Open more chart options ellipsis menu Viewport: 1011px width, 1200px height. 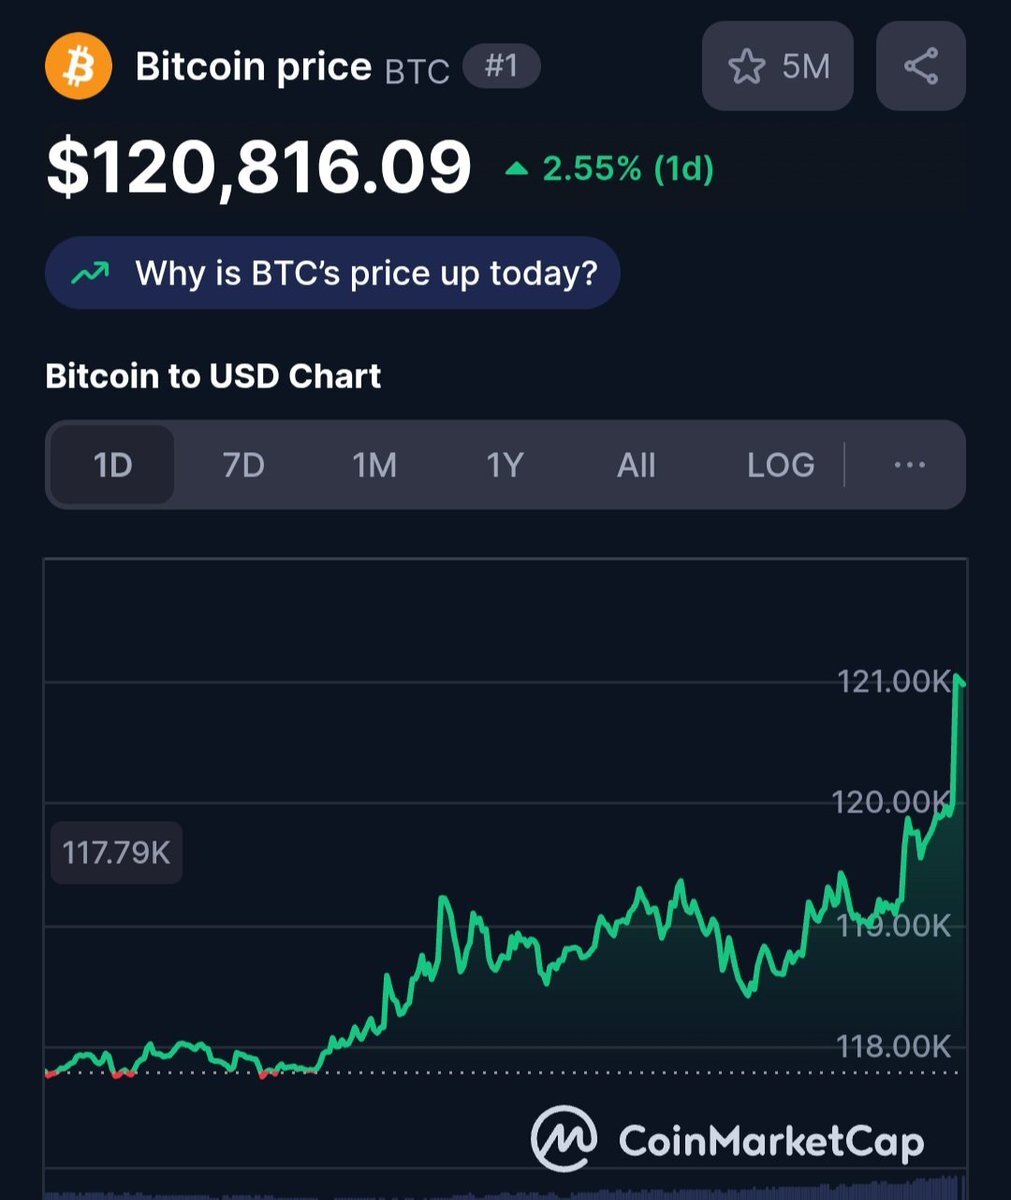click(x=909, y=465)
